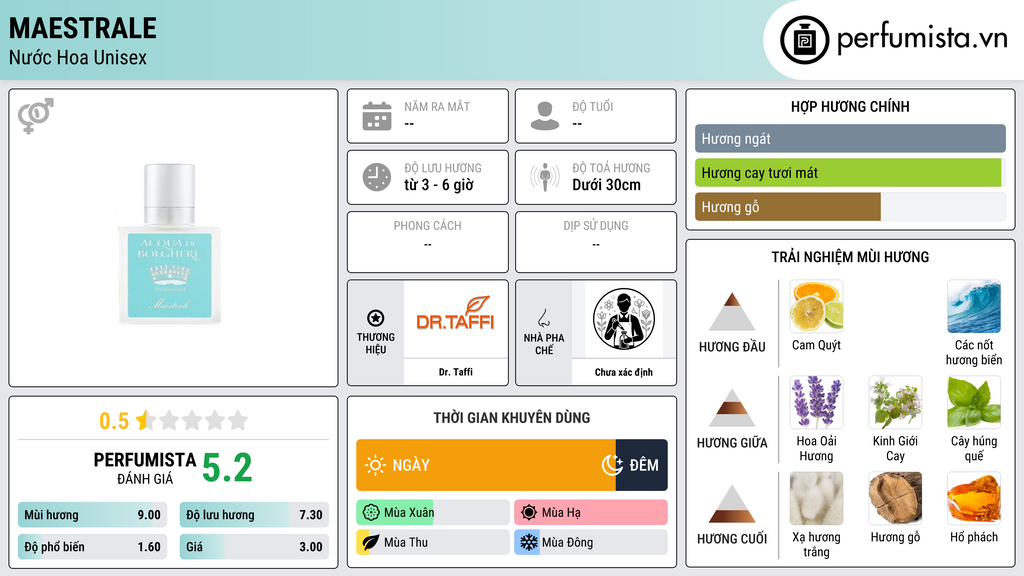Click the Phong cách card
The width and height of the screenshot is (1024, 576).
pyautogui.click(x=428, y=242)
